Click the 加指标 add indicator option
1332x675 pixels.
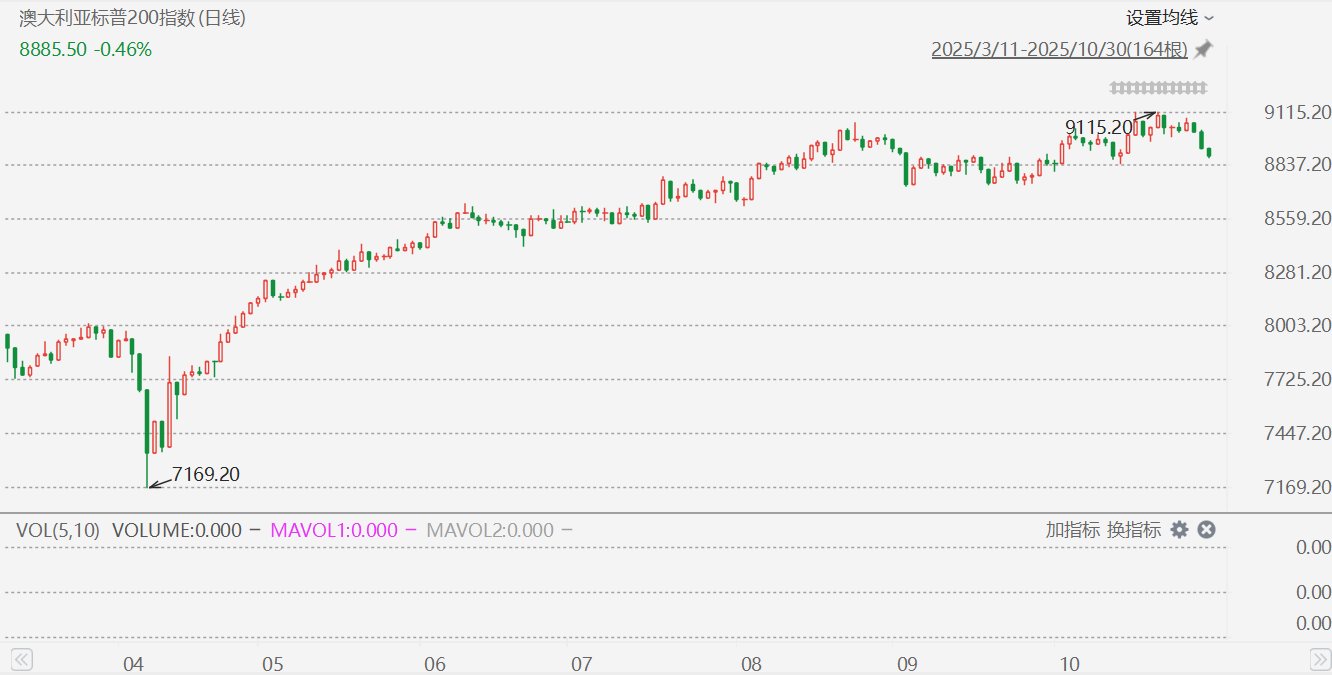(1072, 530)
